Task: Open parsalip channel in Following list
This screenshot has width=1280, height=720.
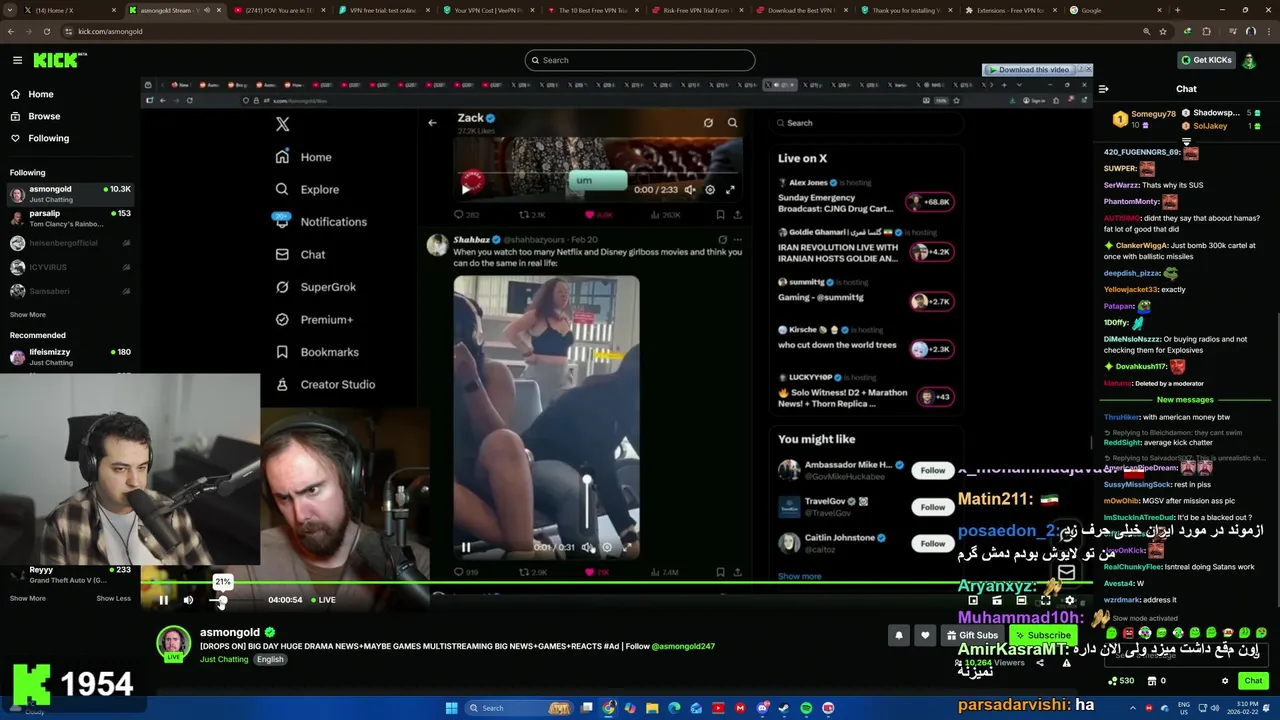Action: click(x=69, y=218)
